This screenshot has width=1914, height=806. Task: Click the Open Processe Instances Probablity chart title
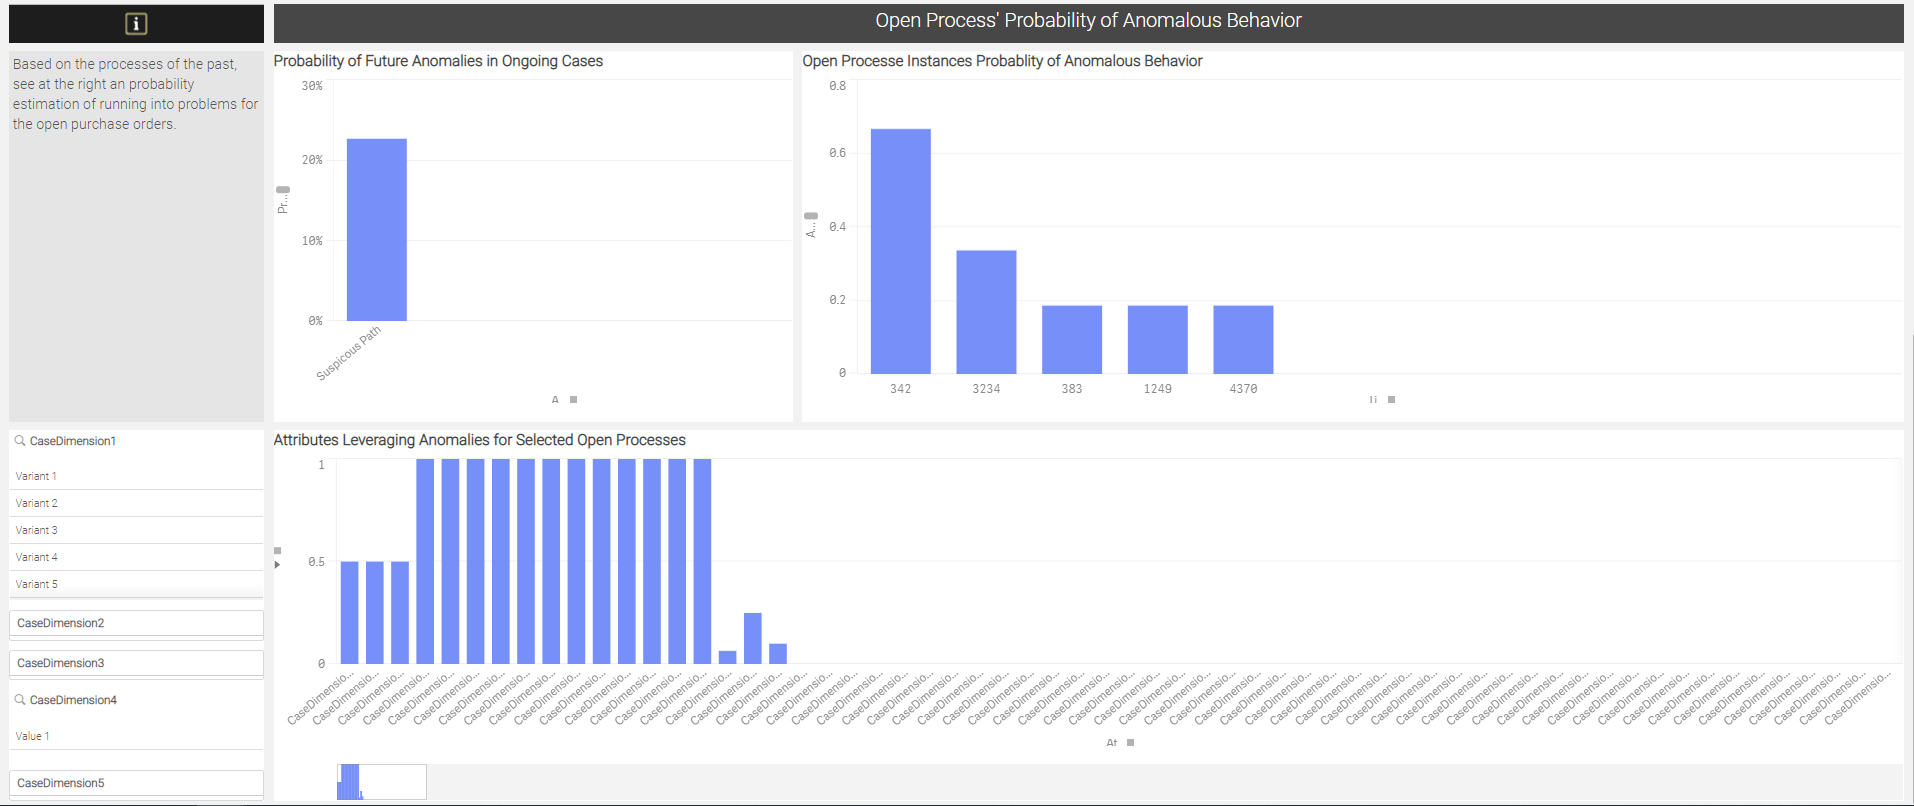click(1002, 61)
